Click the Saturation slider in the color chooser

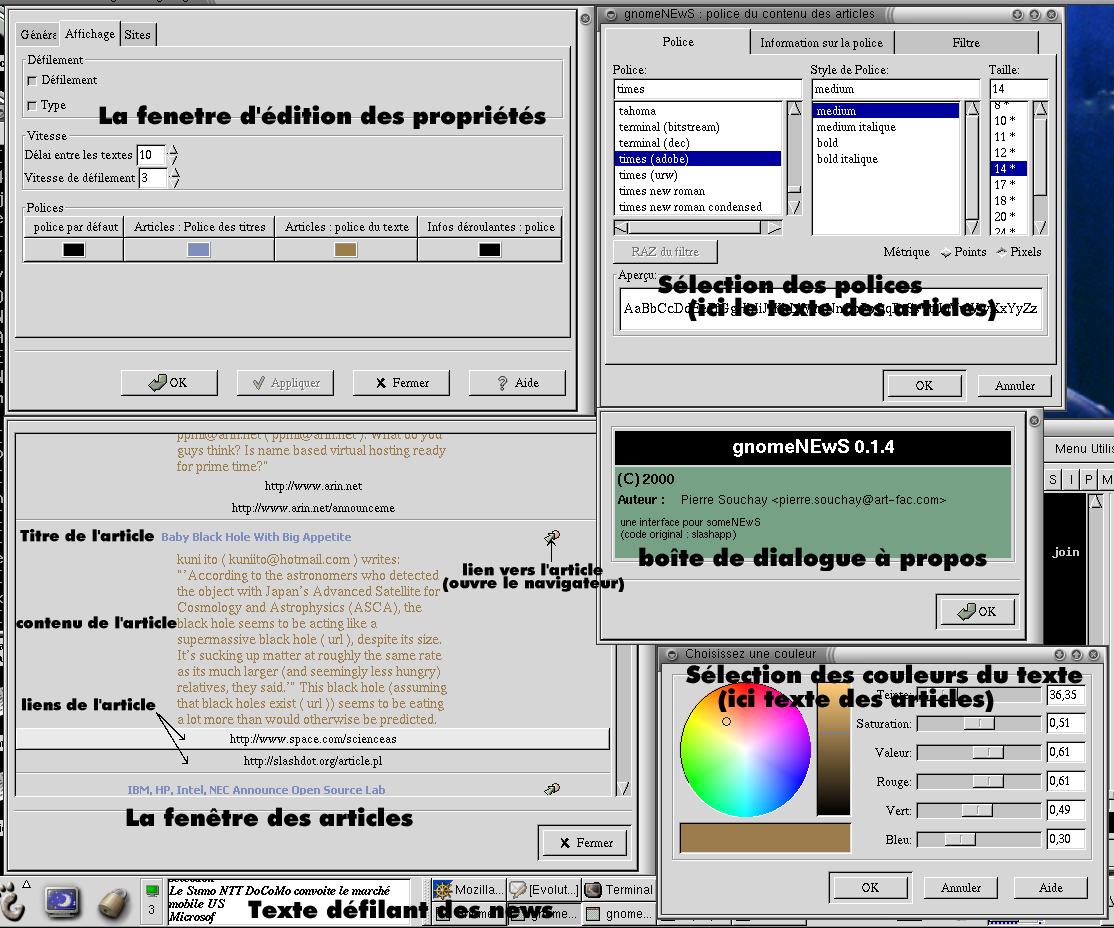(979, 723)
